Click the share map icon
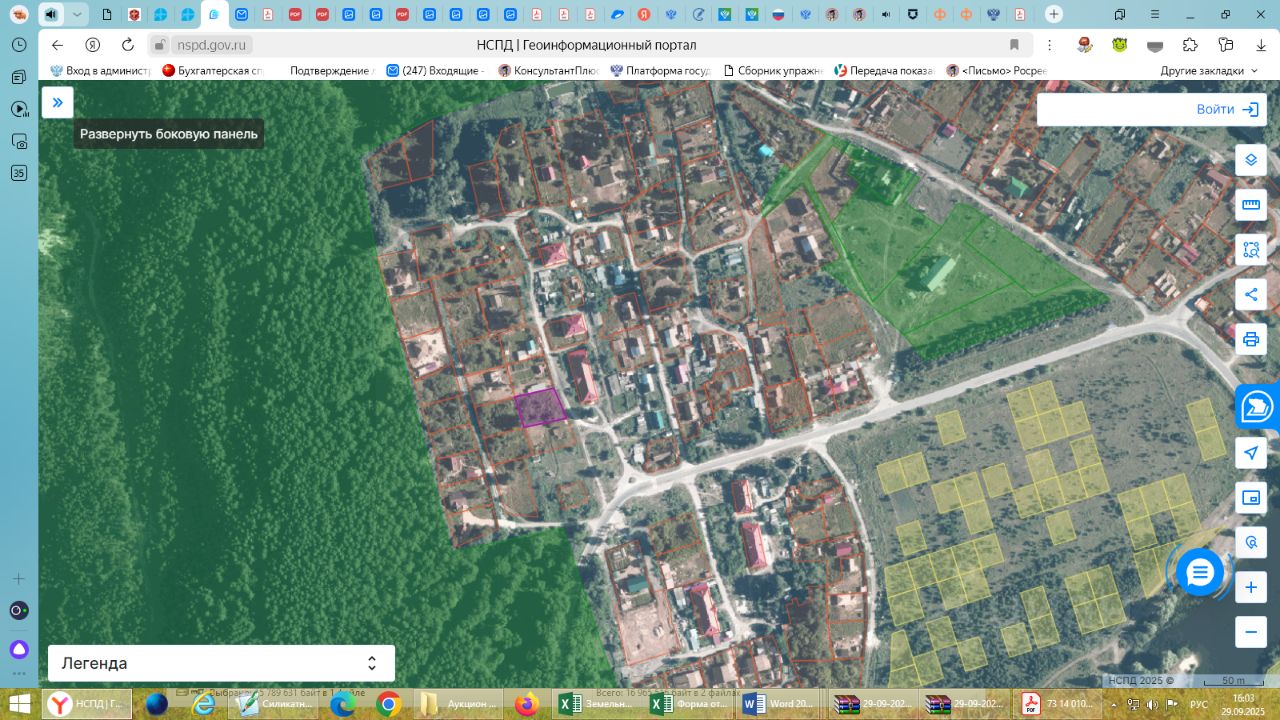The image size is (1280, 720). tap(1250, 294)
